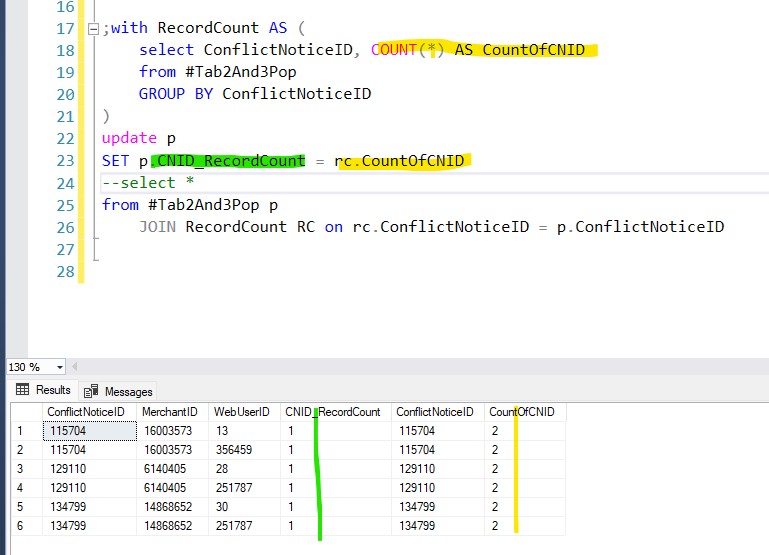Select the CNID_RecordCount column header

(x=335, y=412)
